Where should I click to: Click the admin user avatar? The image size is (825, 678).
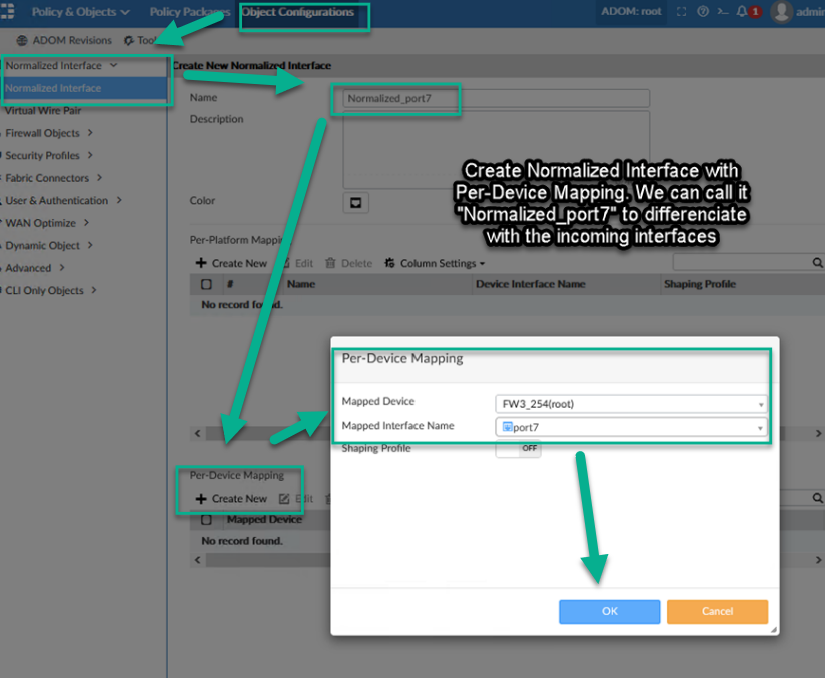click(x=782, y=12)
